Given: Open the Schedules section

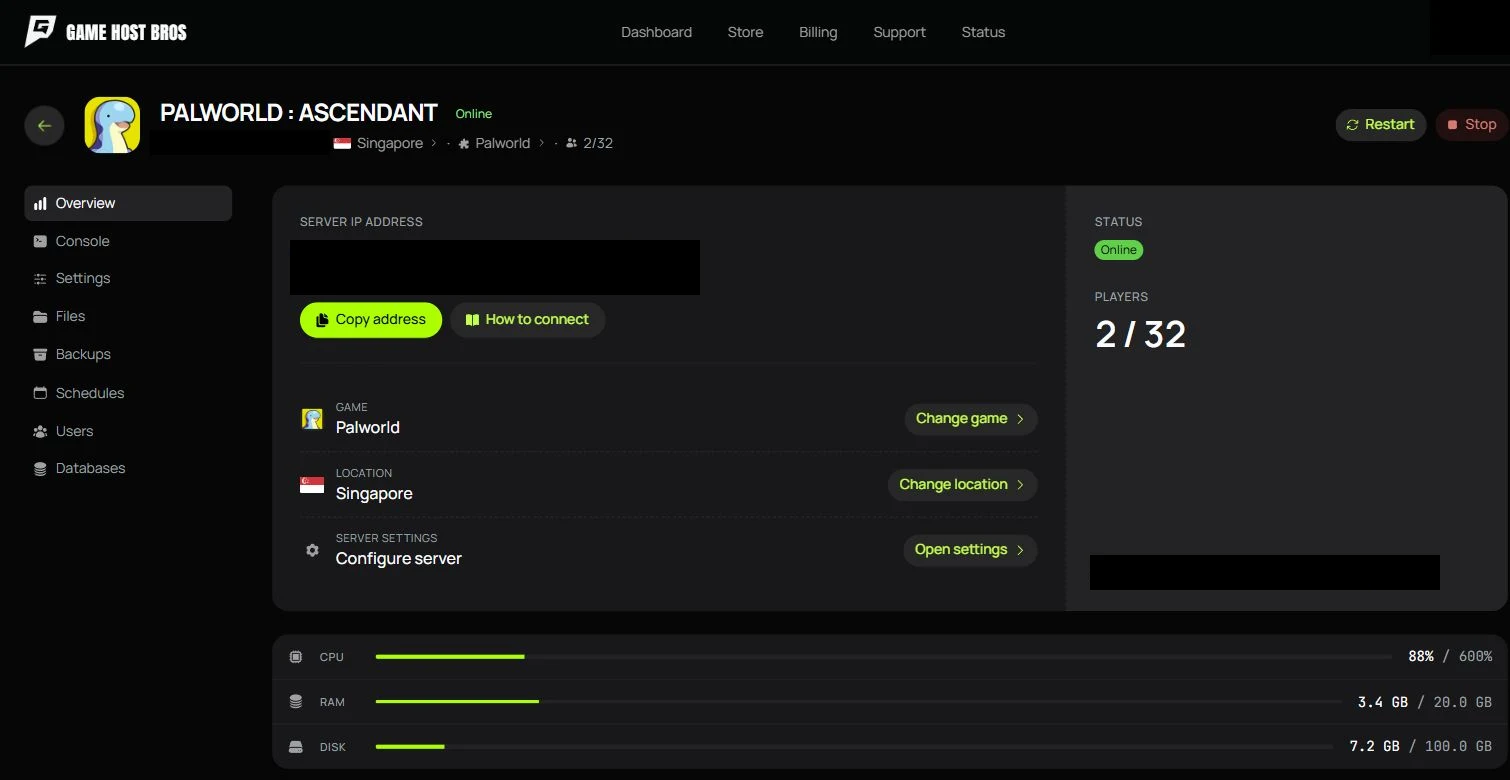Looking at the screenshot, I should pos(128,393).
